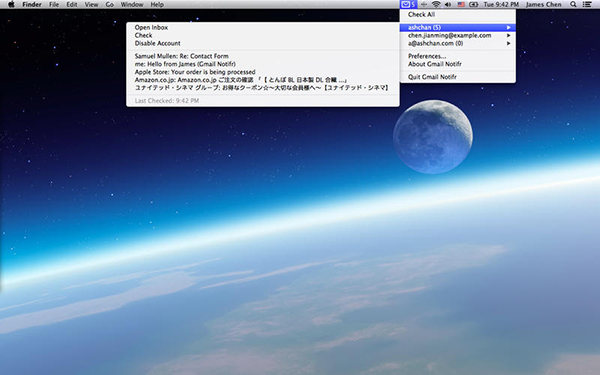600x375 pixels.
Task: Open the Go menu
Action: pyautogui.click(x=110, y=5)
